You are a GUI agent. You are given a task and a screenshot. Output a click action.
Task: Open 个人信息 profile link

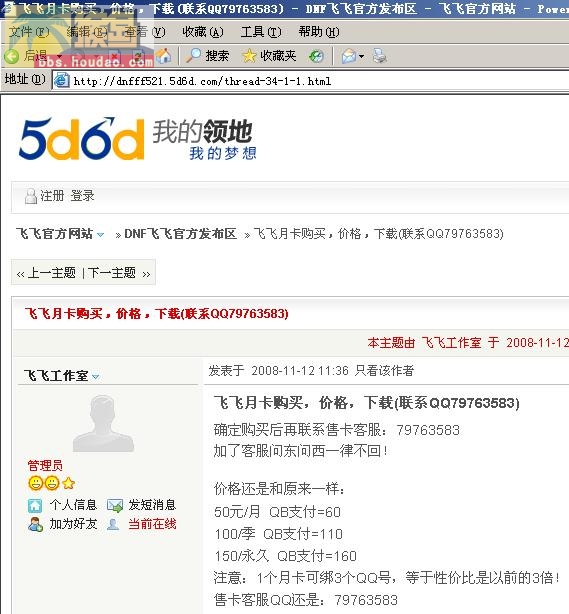[73, 505]
